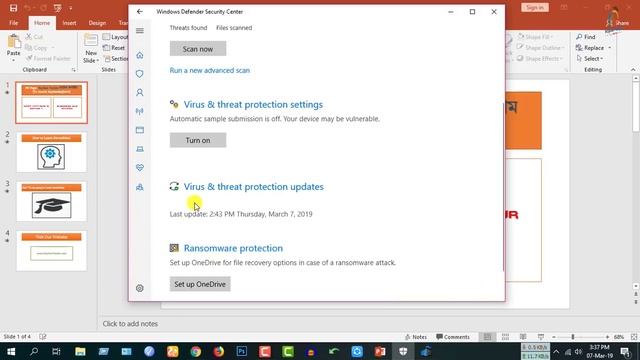The image size is (640, 360).
Task: Click Run a new advanced scan link
Action: 209,70
